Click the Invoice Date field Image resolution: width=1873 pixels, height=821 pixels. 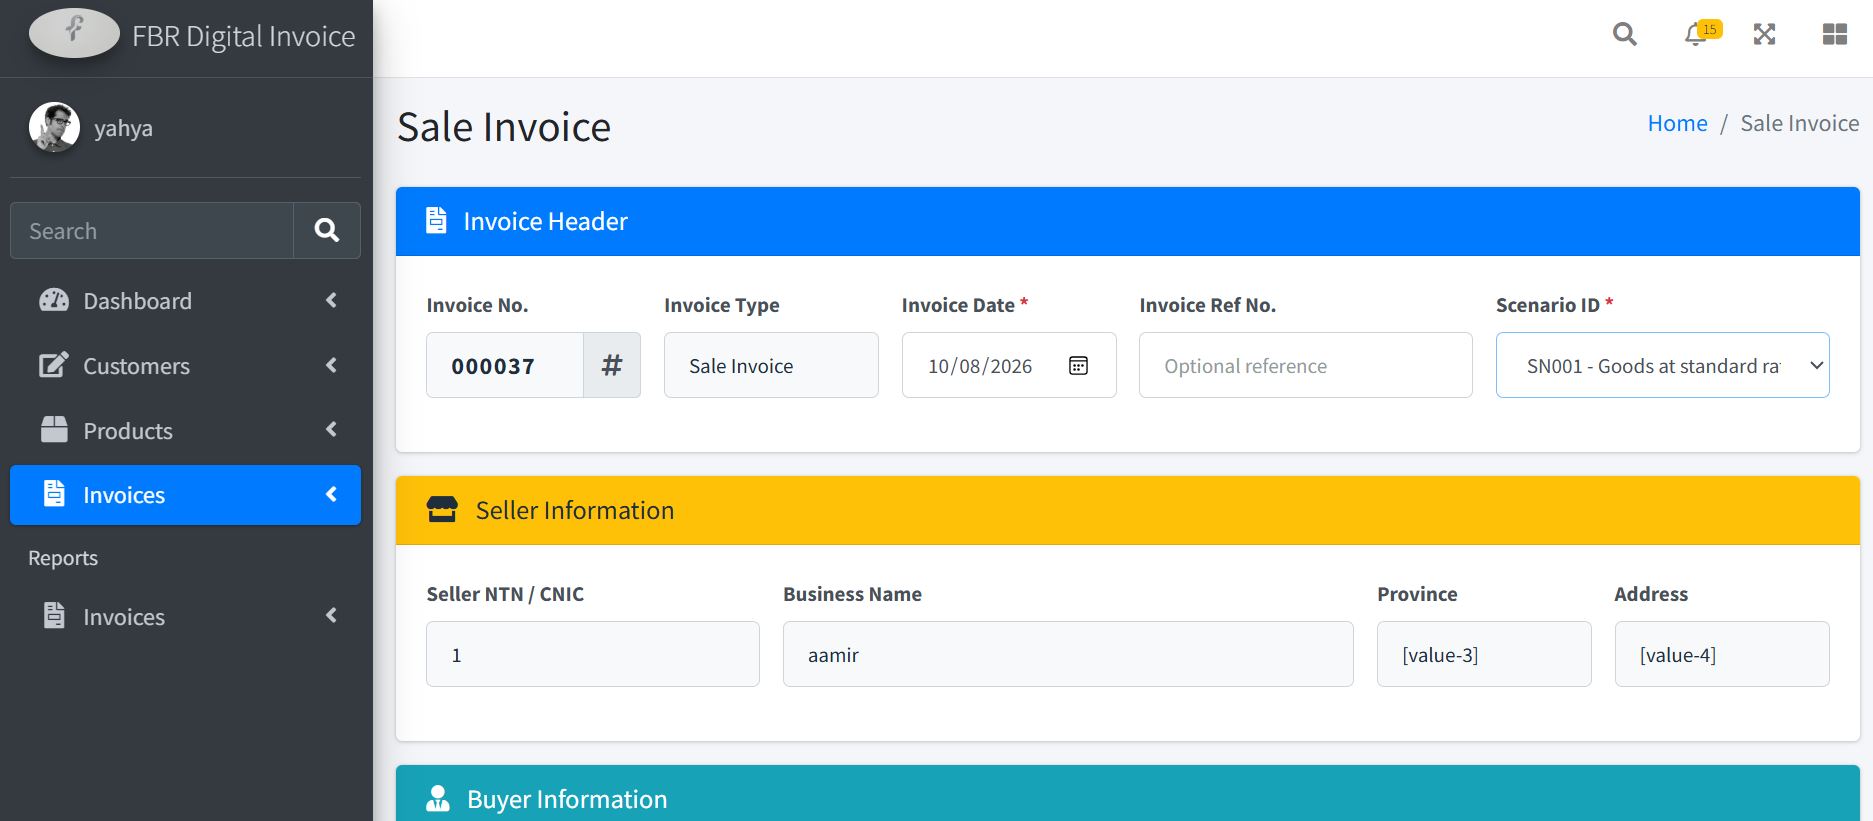[1009, 365]
